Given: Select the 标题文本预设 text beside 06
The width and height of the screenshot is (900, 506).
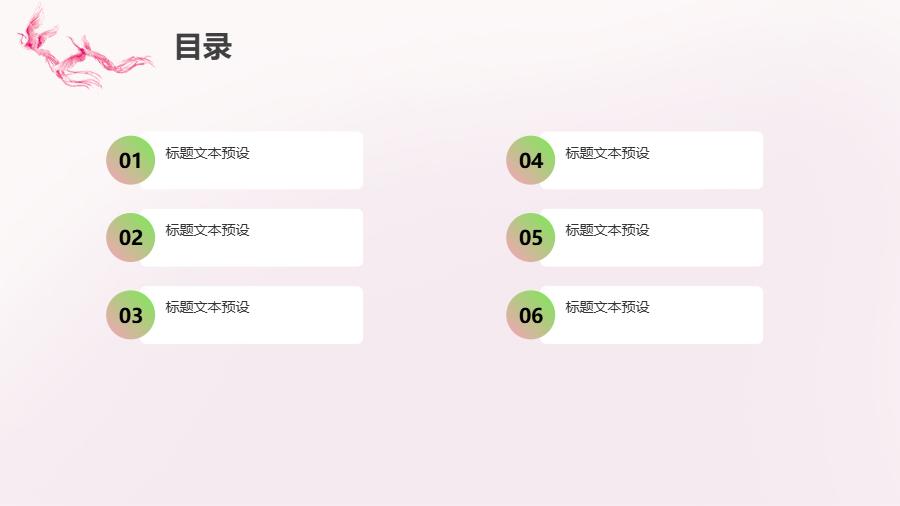Looking at the screenshot, I should [x=607, y=307].
